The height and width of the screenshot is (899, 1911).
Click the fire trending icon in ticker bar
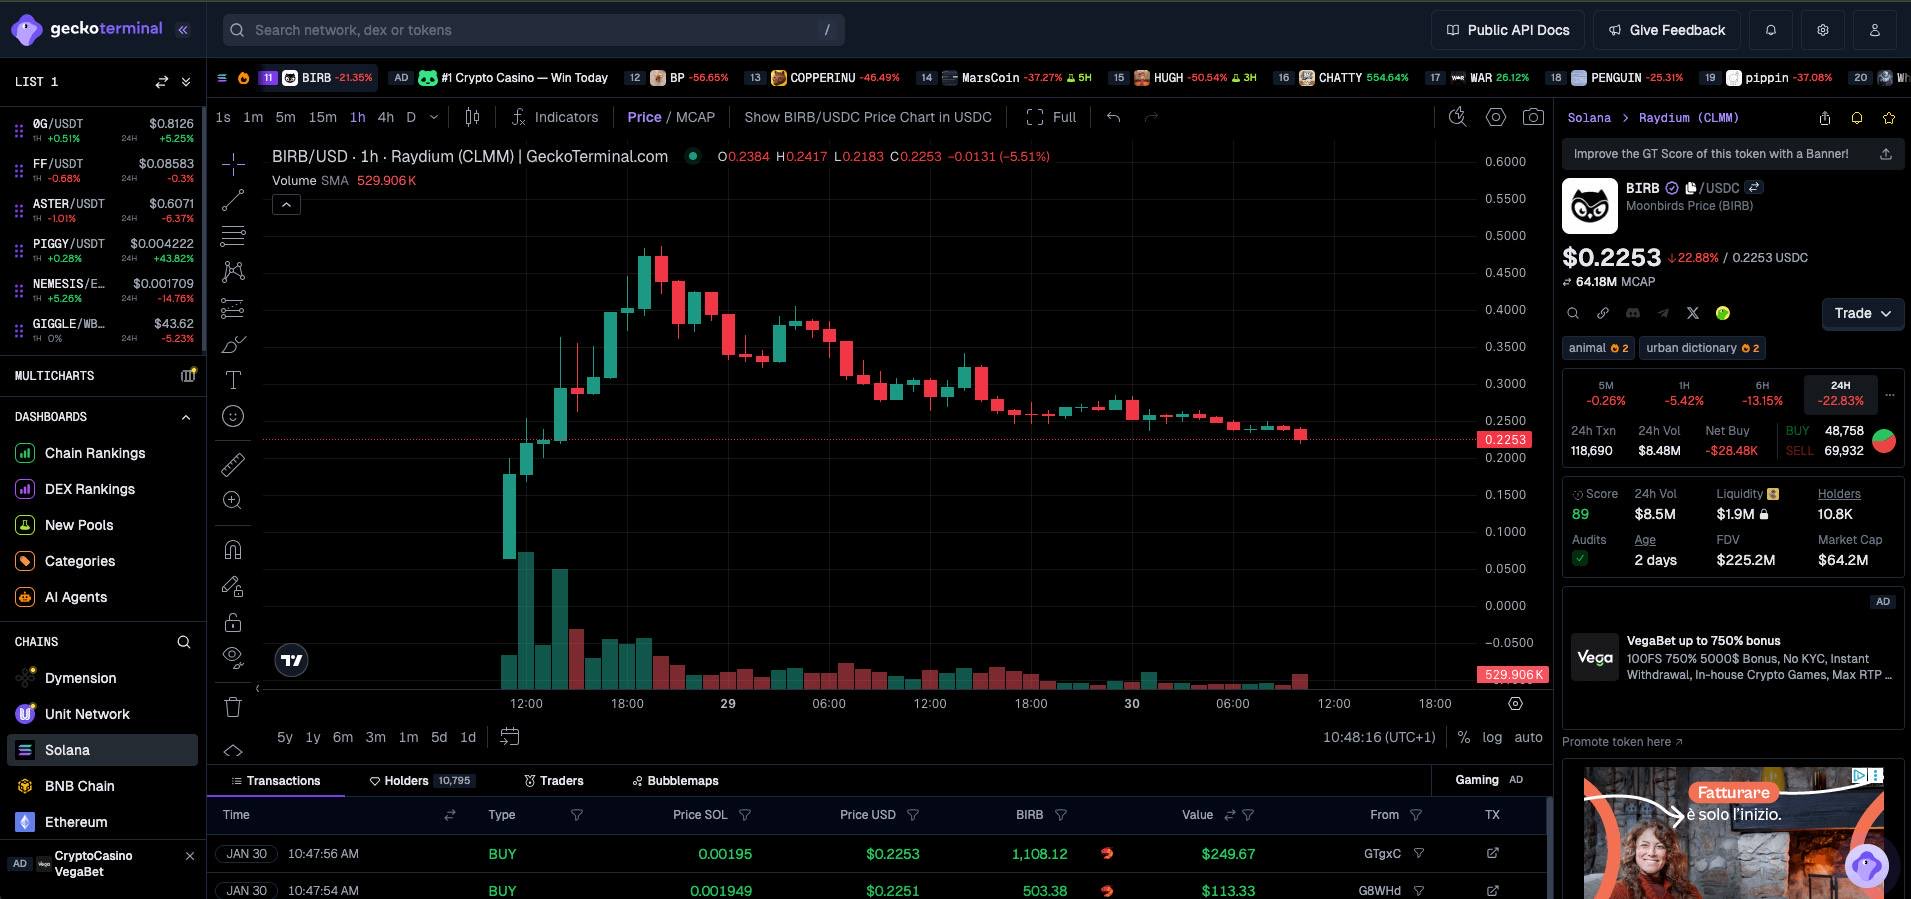(243, 78)
